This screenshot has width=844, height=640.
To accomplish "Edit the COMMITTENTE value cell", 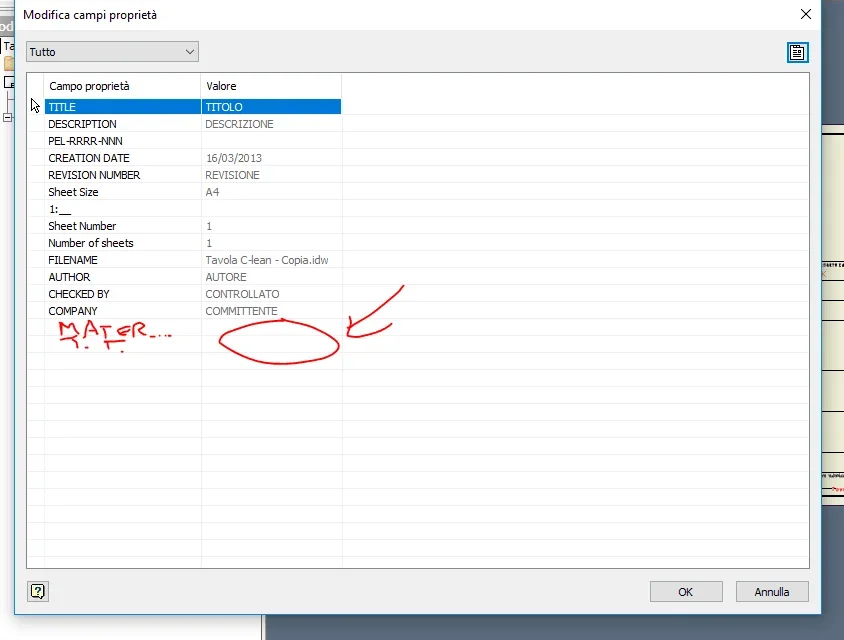I will pyautogui.click(x=271, y=311).
